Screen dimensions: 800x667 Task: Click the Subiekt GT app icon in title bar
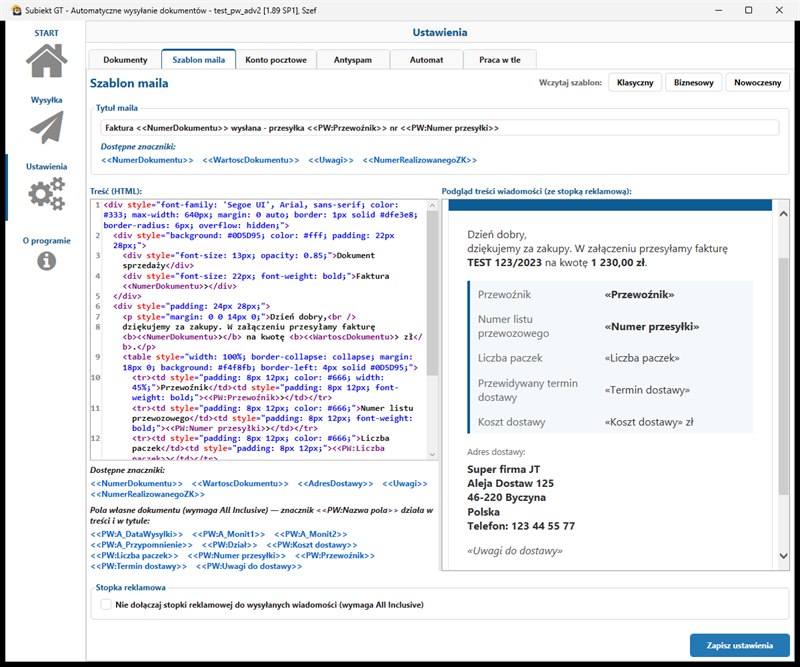pyautogui.click(x=16, y=10)
